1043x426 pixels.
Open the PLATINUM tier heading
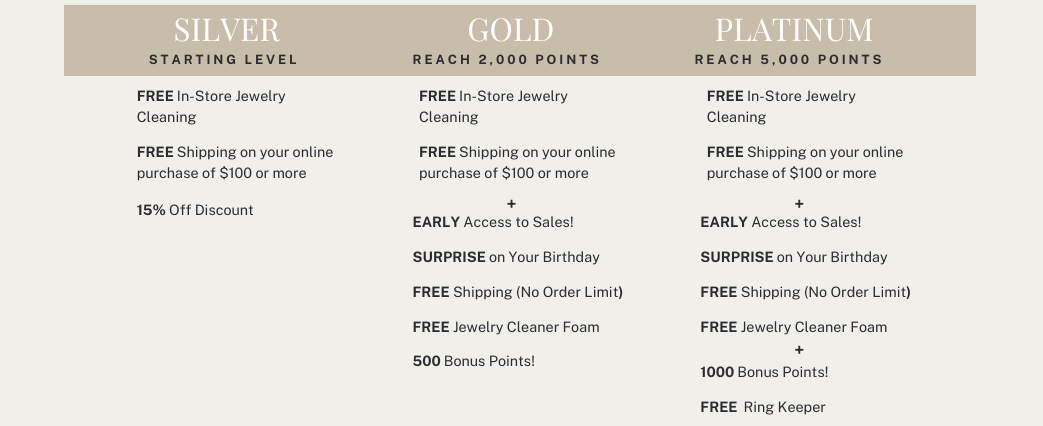click(x=794, y=30)
